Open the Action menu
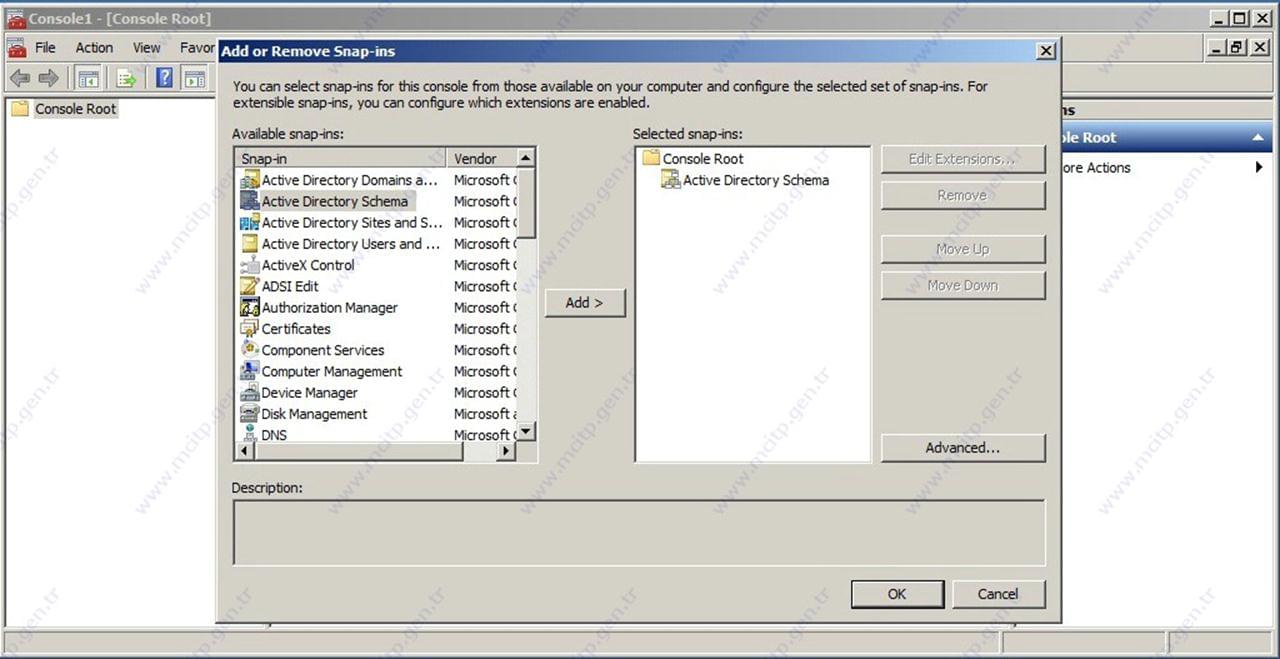The height and width of the screenshot is (659, 1280). point(94,47)
